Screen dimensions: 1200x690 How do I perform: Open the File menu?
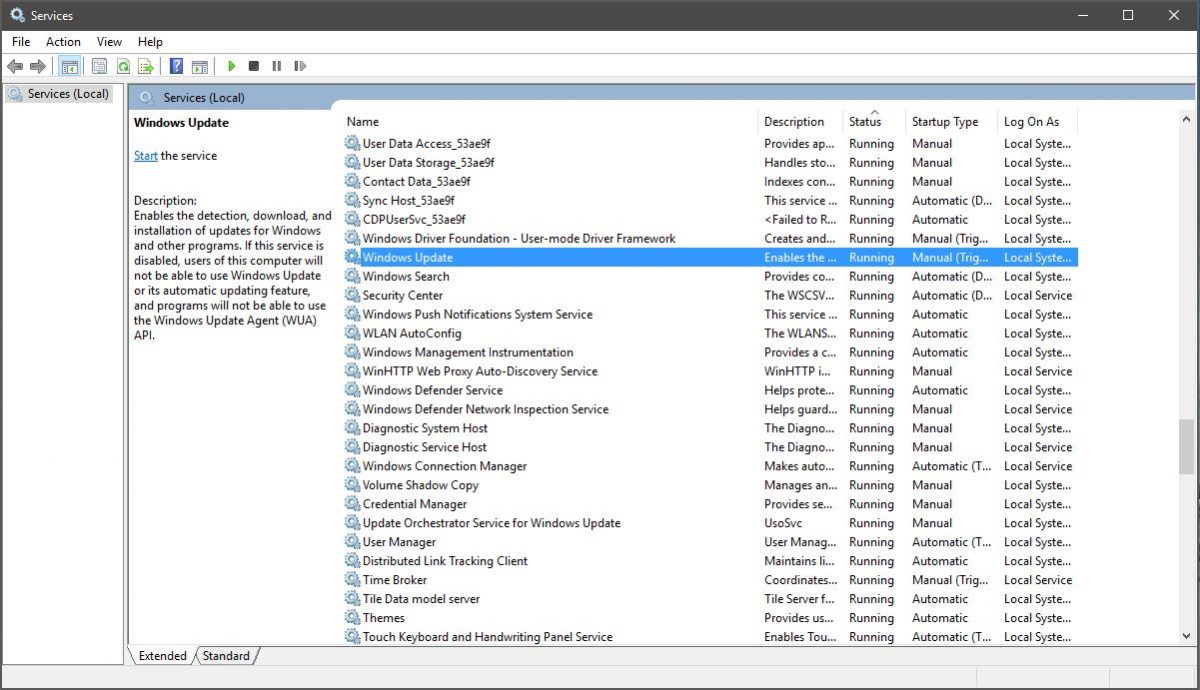tap(20, 41)
